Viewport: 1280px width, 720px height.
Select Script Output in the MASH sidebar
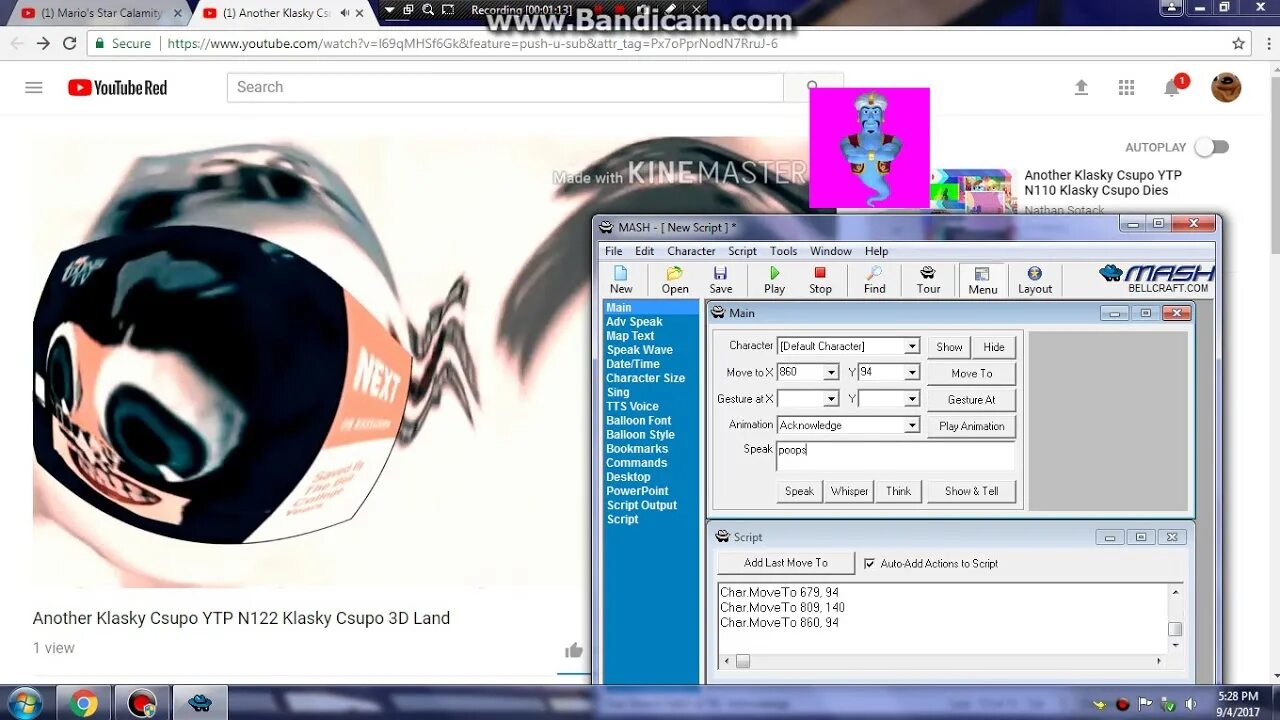(x=641, y=505)
